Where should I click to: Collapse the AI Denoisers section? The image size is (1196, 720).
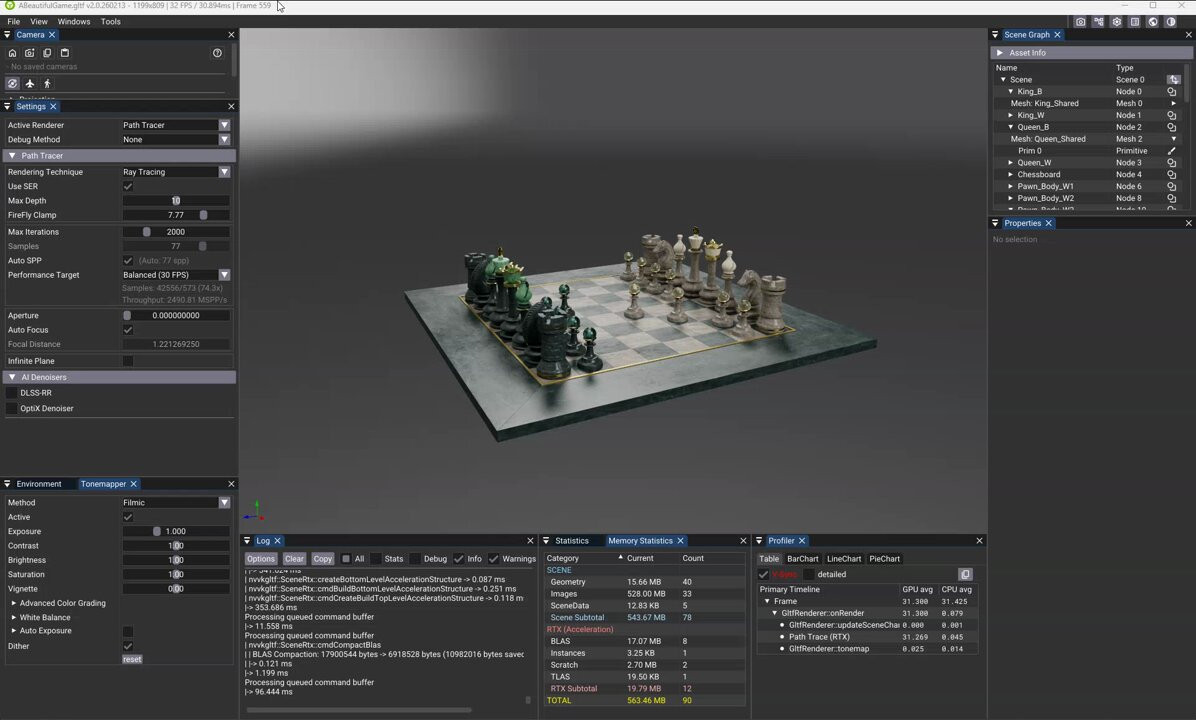(119, 378)
